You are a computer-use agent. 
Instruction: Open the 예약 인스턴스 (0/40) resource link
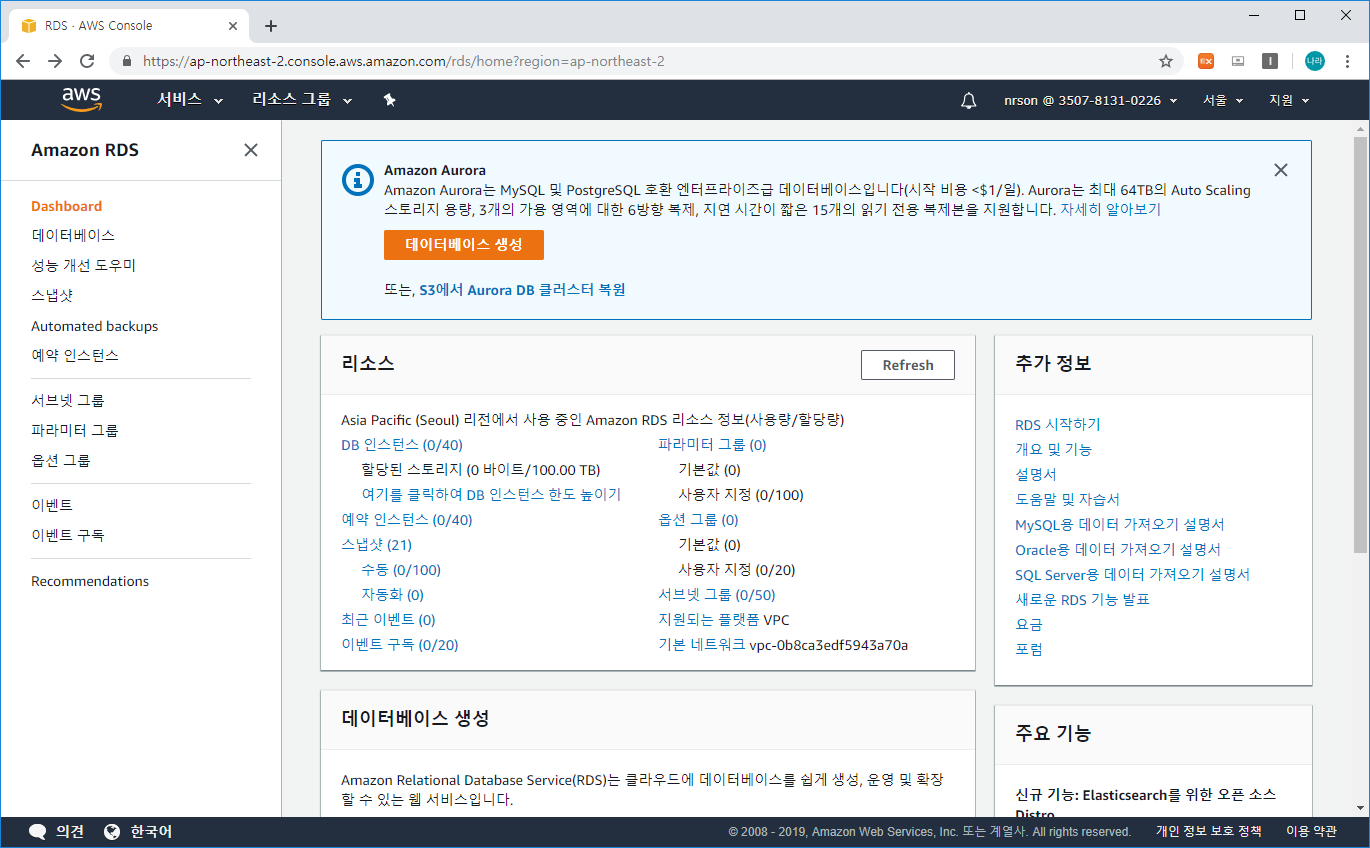(407, 520)
